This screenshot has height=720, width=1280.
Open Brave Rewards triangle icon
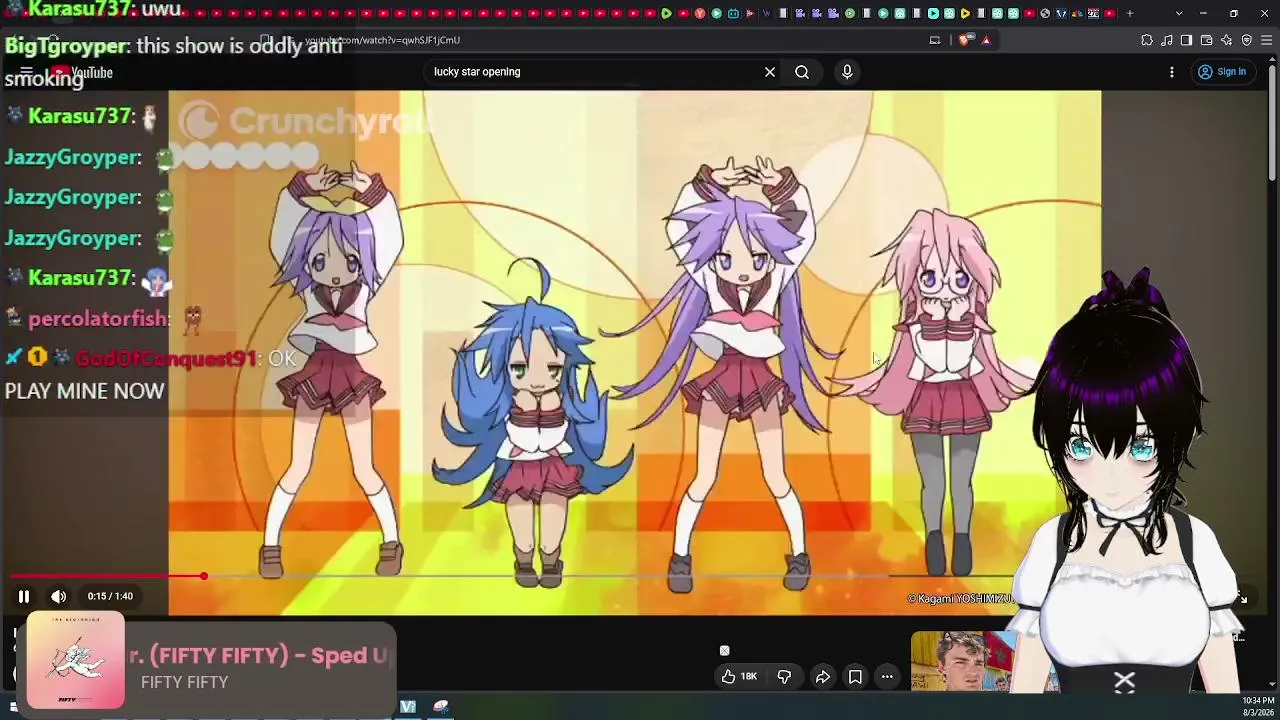(x=986, y=40)
